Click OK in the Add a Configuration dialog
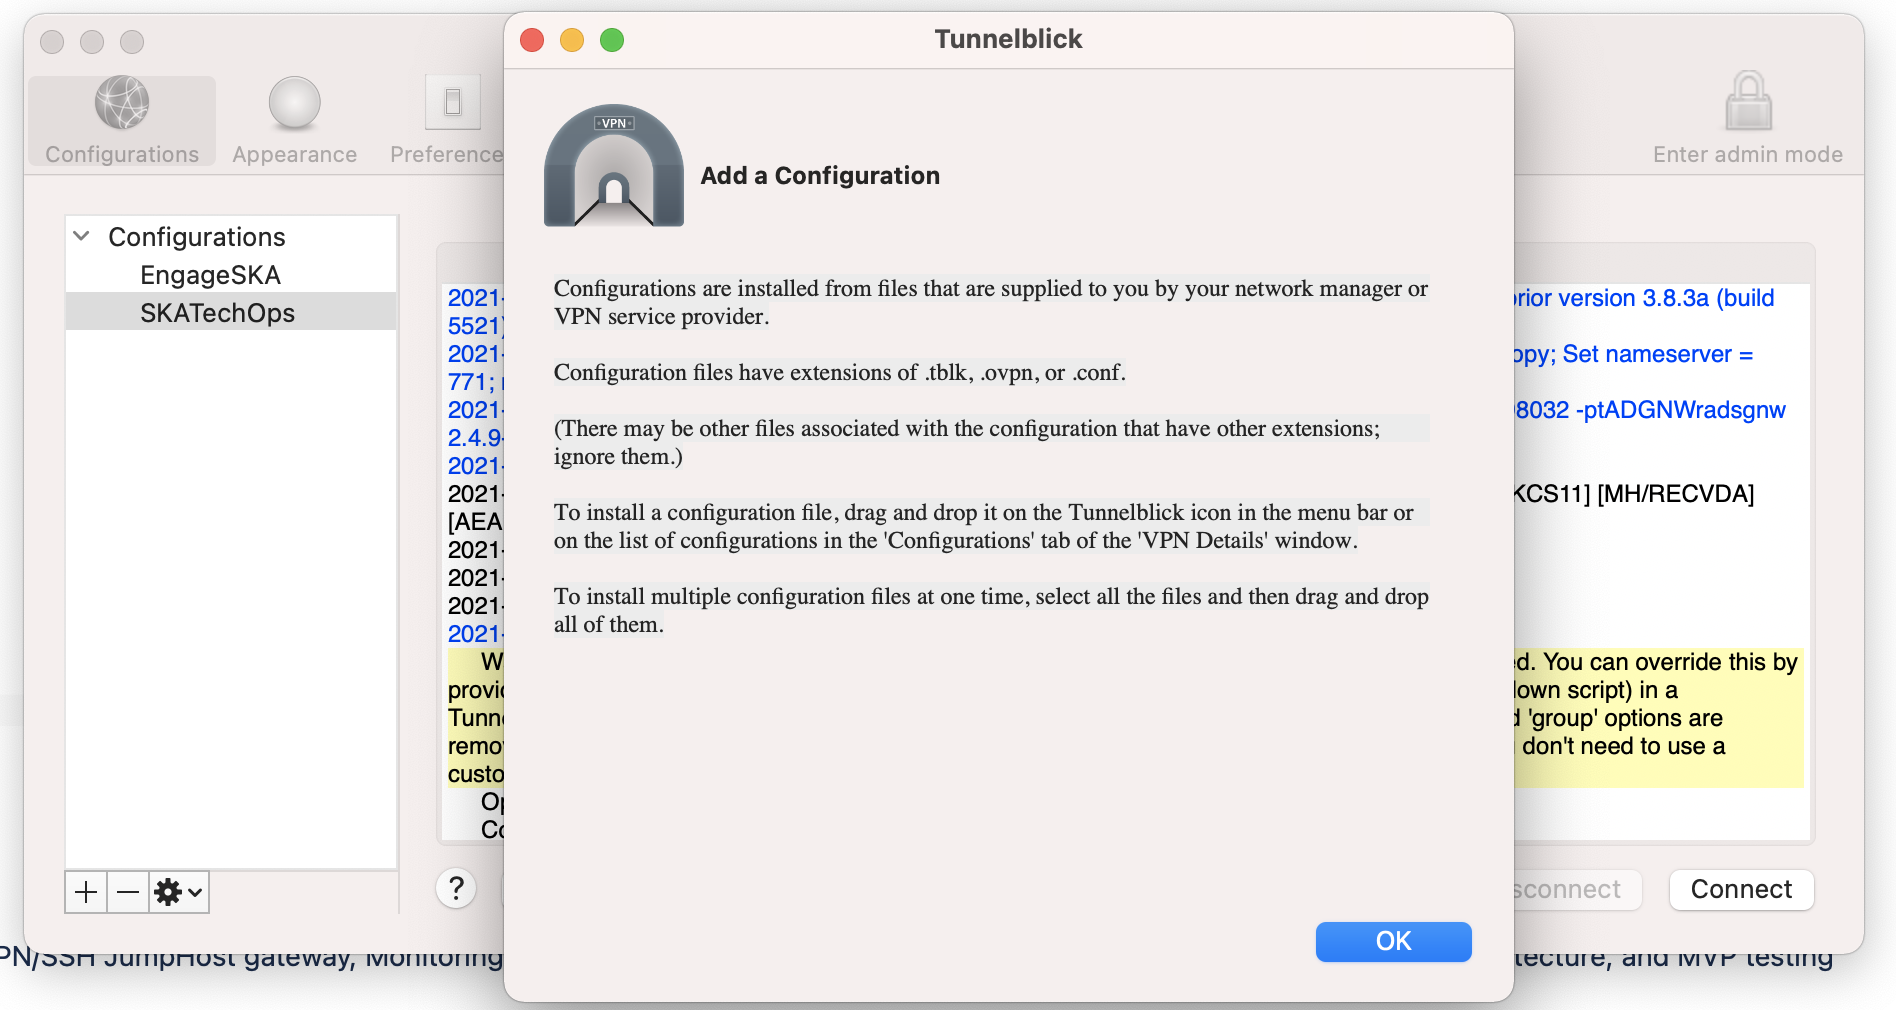Image resolution: width=1896 pixels, height=1010 pixels. [x=1393, y=941]
